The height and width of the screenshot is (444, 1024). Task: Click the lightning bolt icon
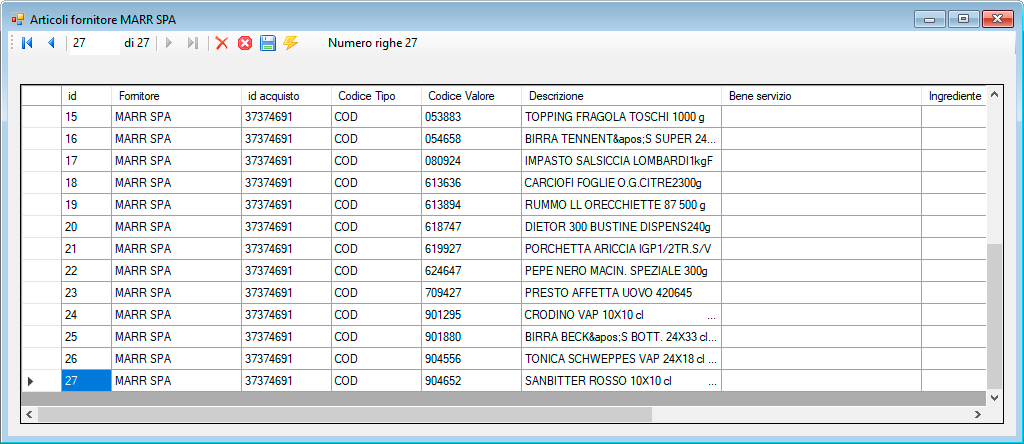click(x=291, y=43)
